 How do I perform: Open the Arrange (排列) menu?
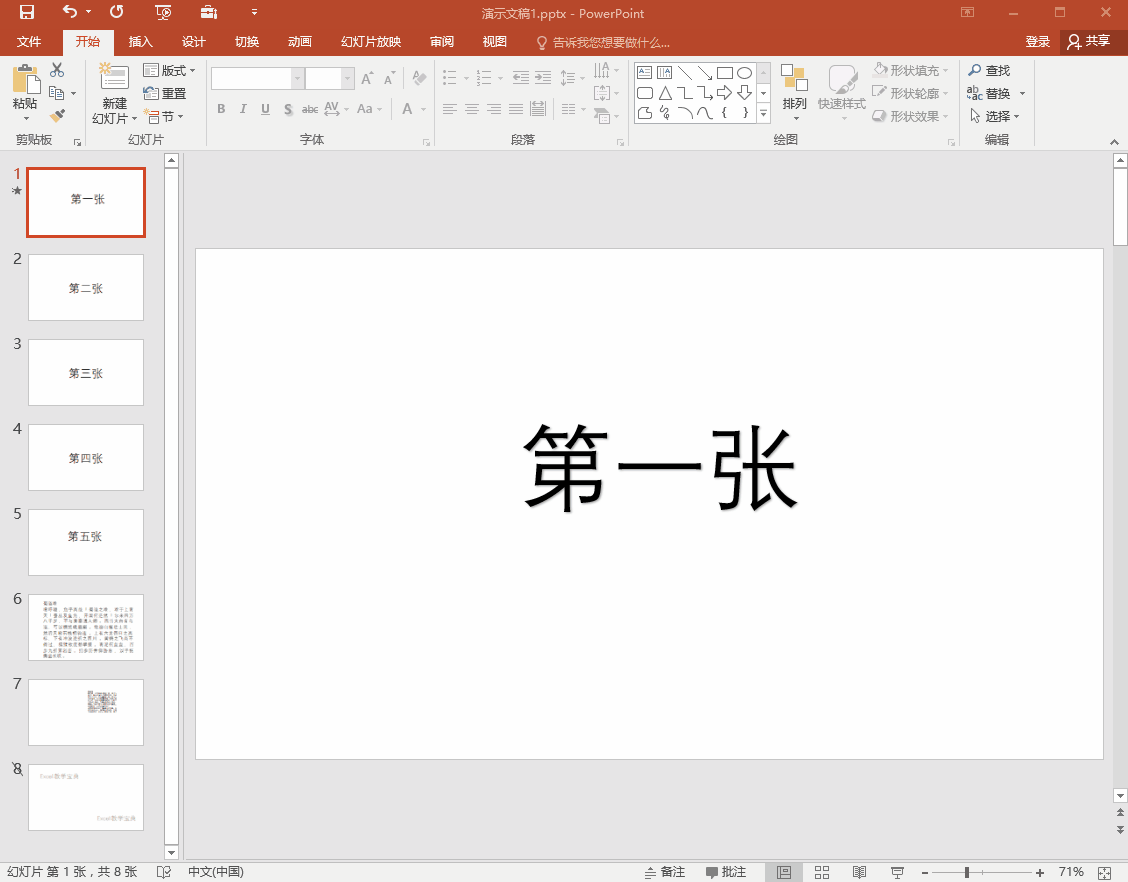point(794,91)
